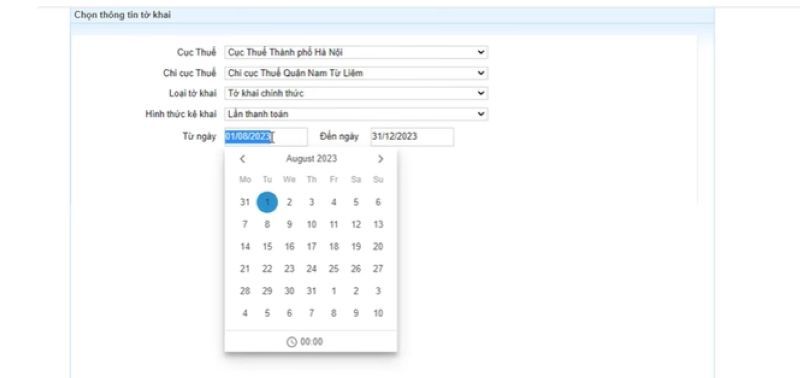
Task: Pick day 30 in the calendar
Action: click(x=289, y=291)
